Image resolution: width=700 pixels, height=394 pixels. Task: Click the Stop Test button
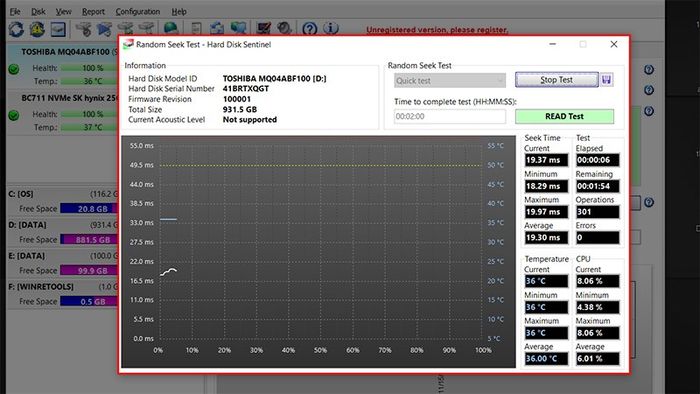pyautogui.click(x=556, y=80)
